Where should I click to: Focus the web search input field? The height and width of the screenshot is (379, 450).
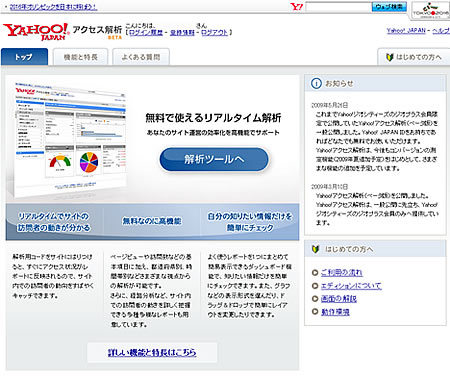tap(338, 7)
